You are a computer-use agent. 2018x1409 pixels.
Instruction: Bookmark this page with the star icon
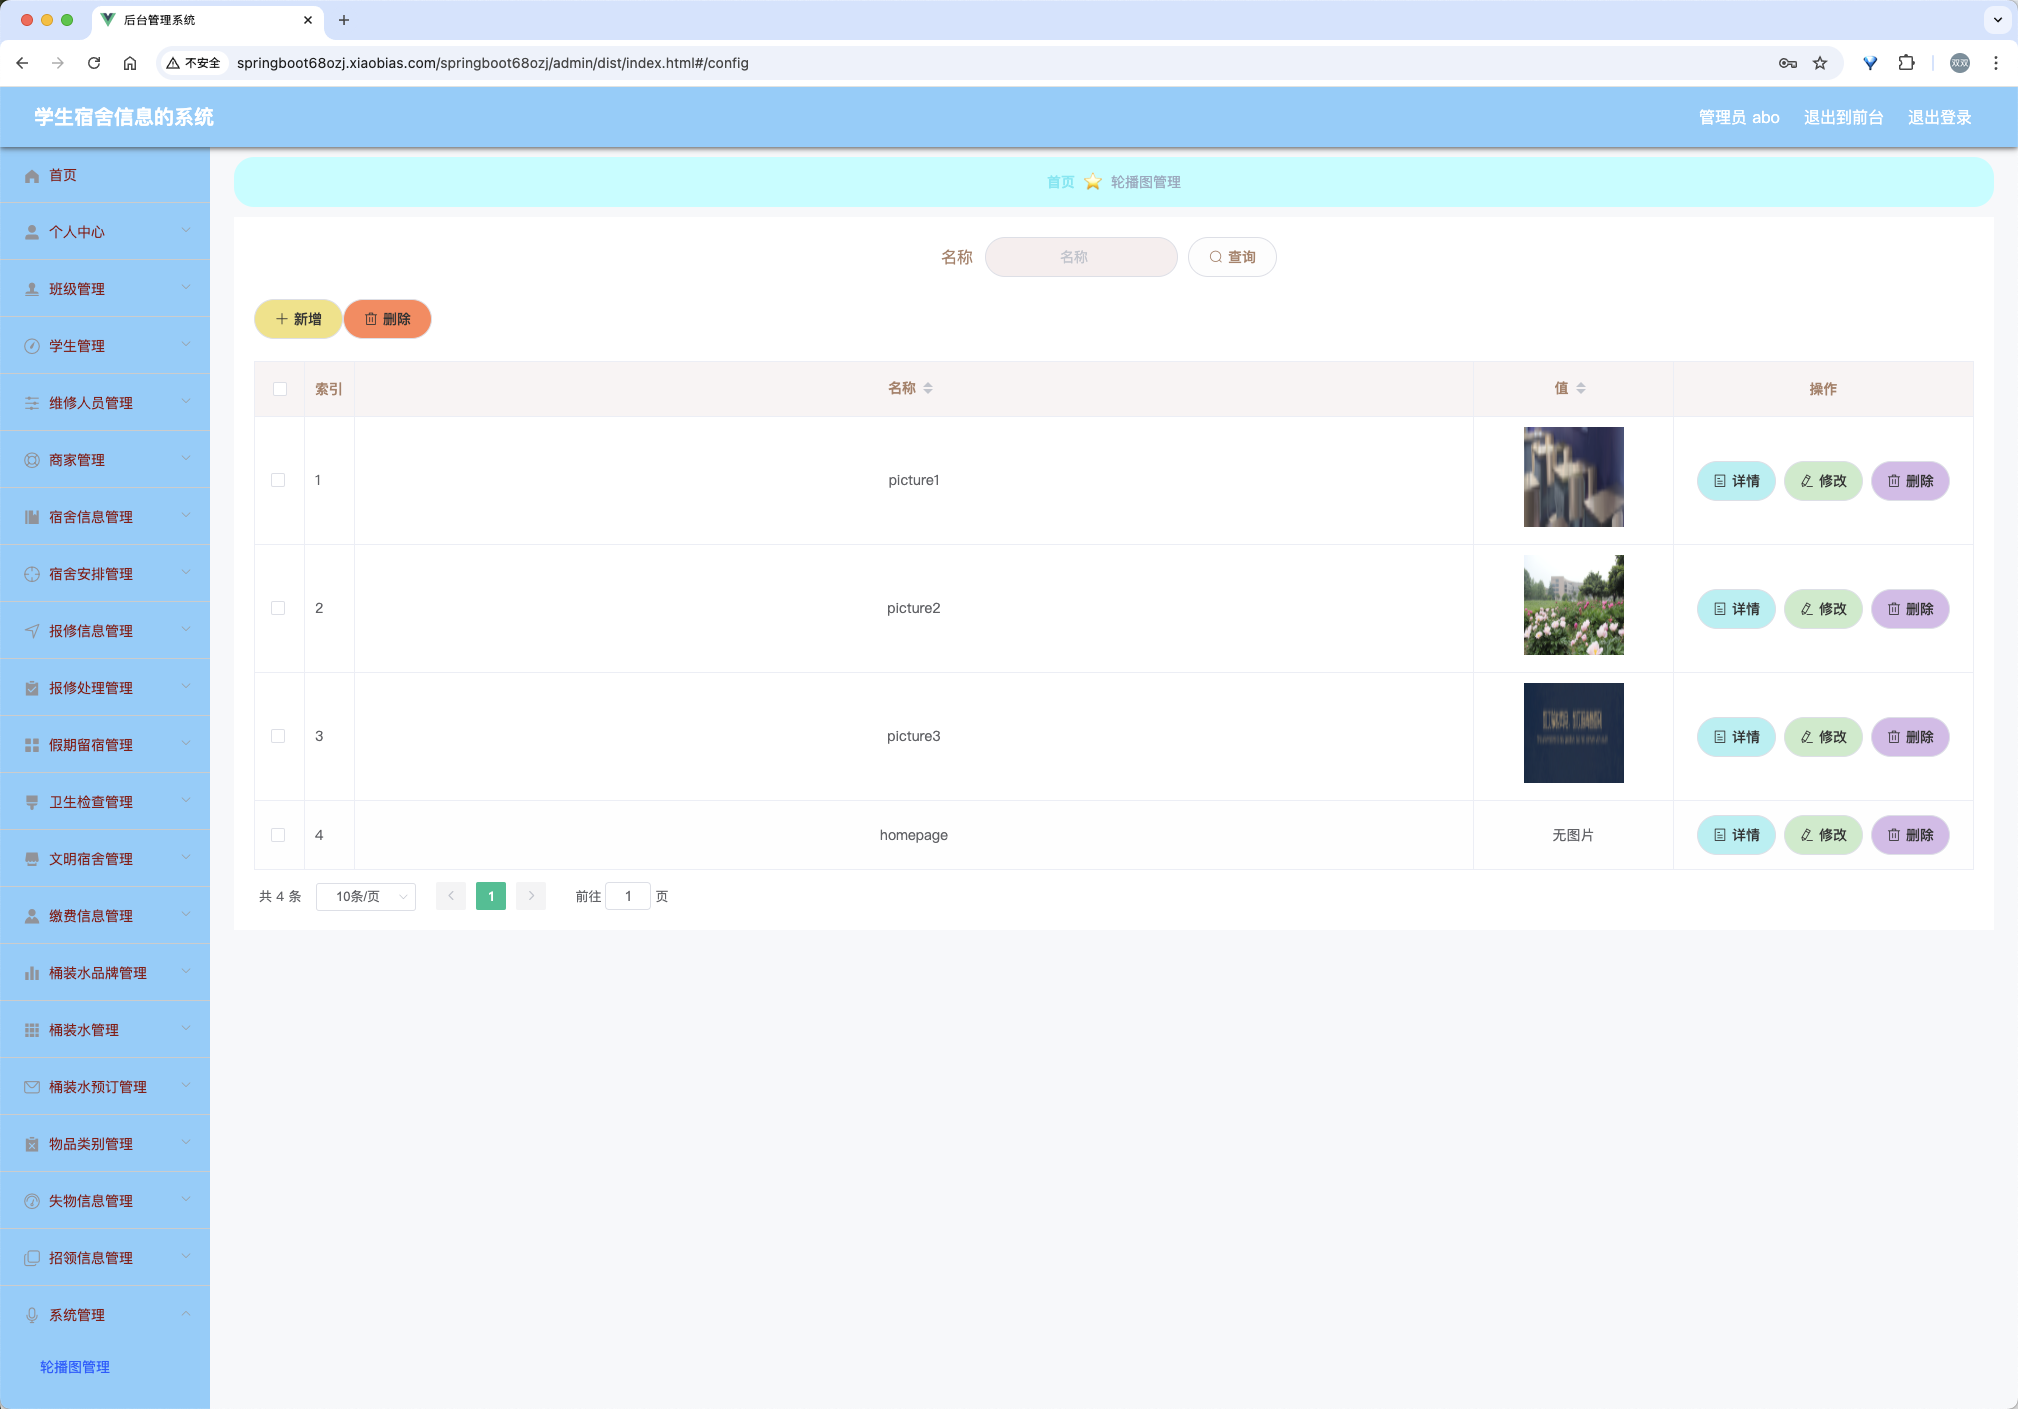click(x=1820, y=63)
